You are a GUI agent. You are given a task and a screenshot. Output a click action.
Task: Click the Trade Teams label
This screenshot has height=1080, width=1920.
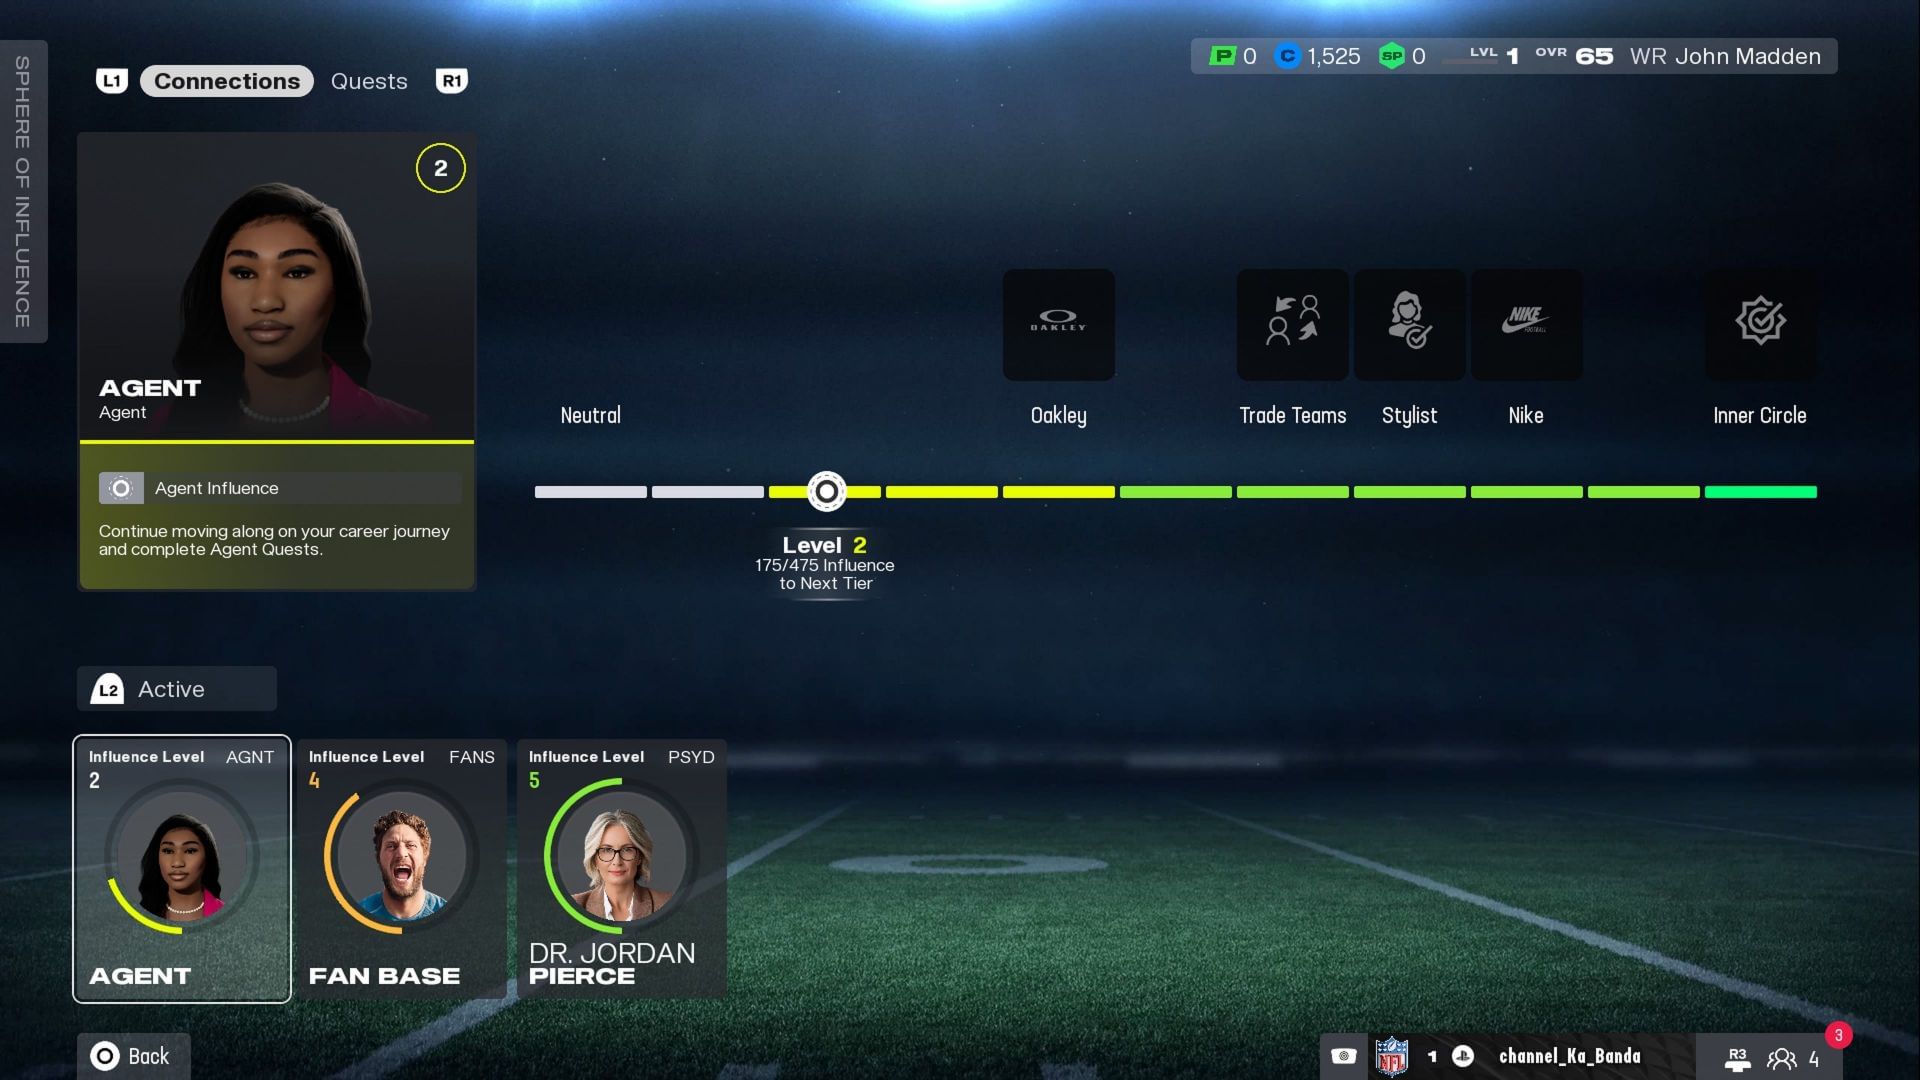click(1292, 415)
